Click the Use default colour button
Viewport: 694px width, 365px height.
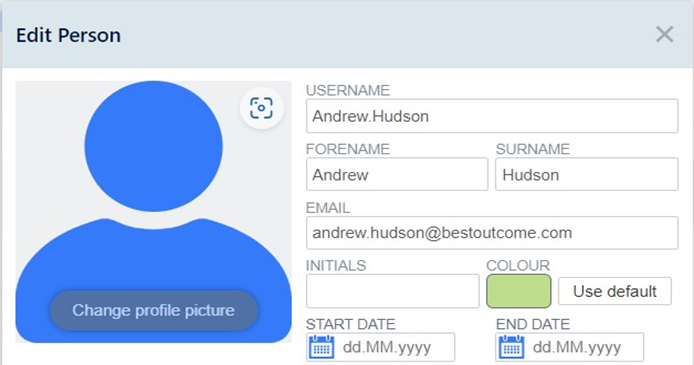tap(615, 291)
